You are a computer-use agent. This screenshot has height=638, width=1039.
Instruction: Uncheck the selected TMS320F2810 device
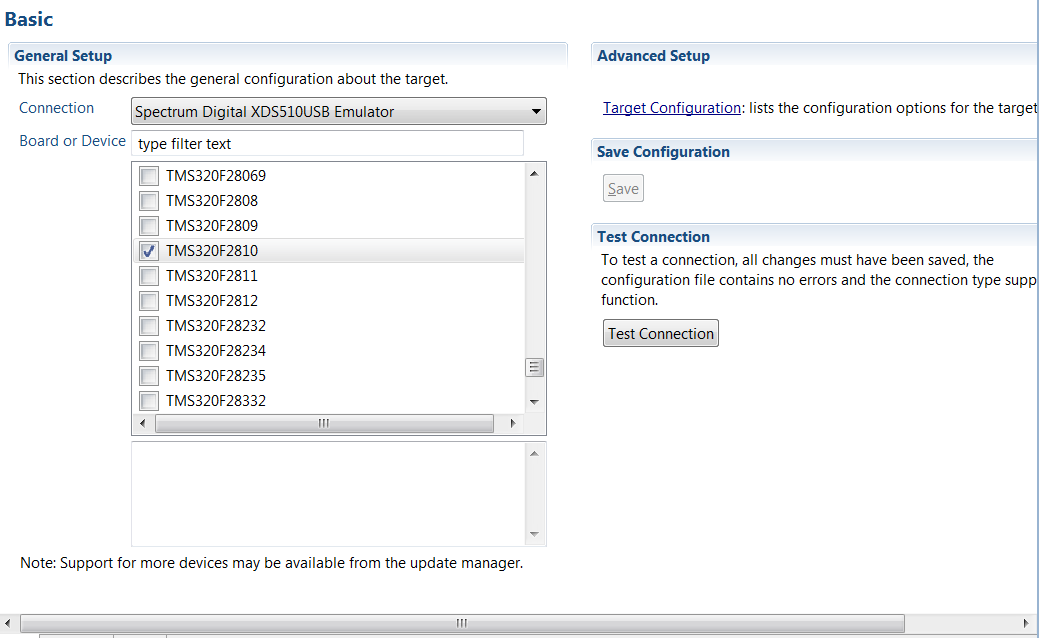tap(148, 250)
